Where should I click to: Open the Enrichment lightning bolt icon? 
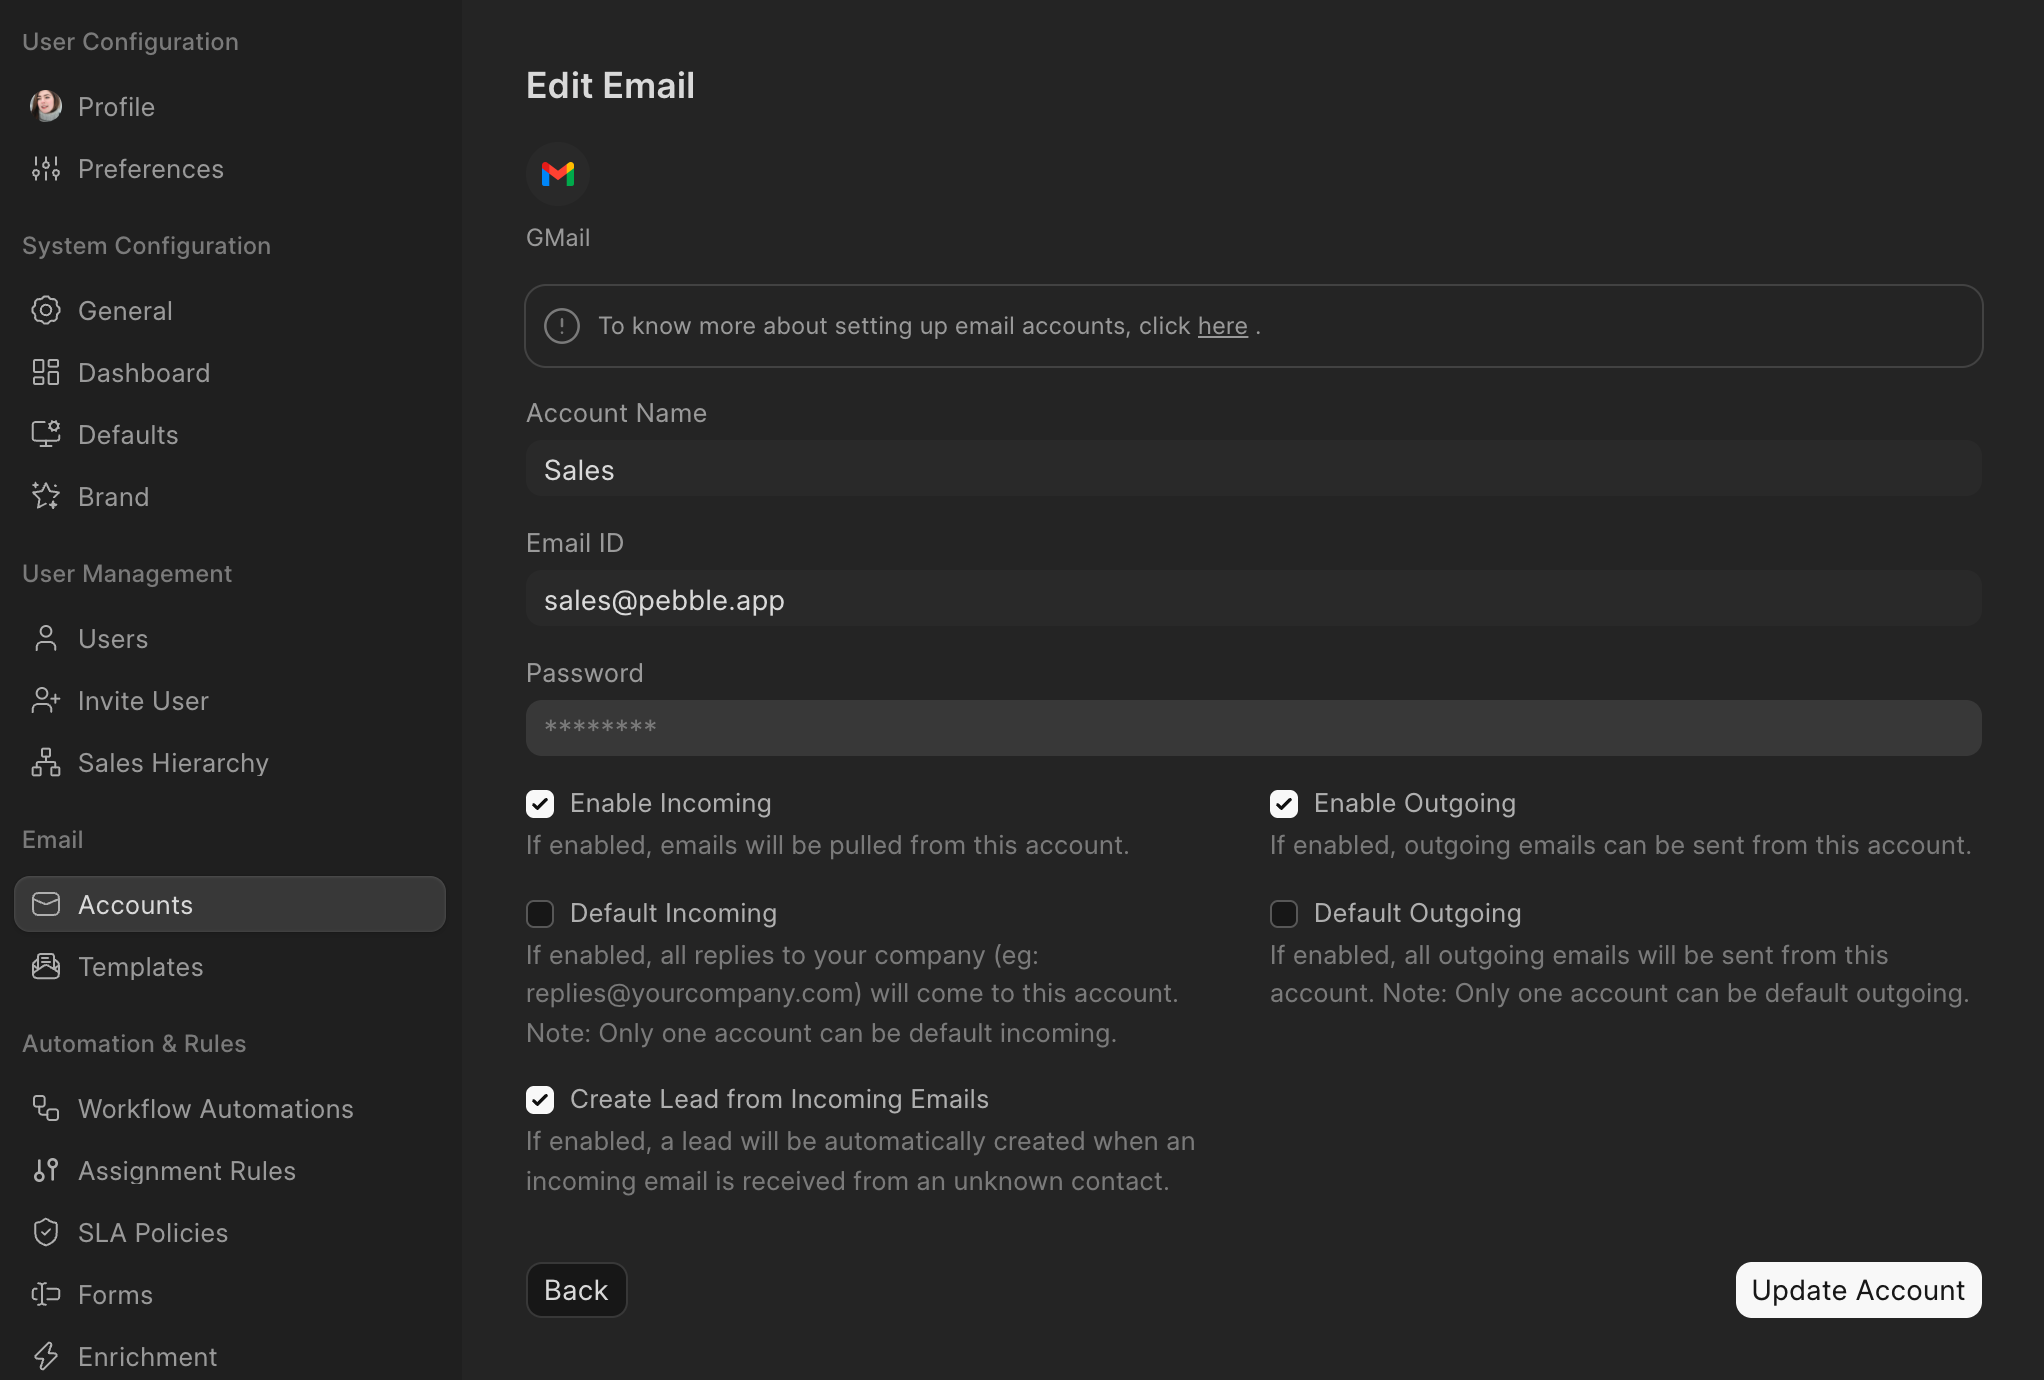point(46,1356)
